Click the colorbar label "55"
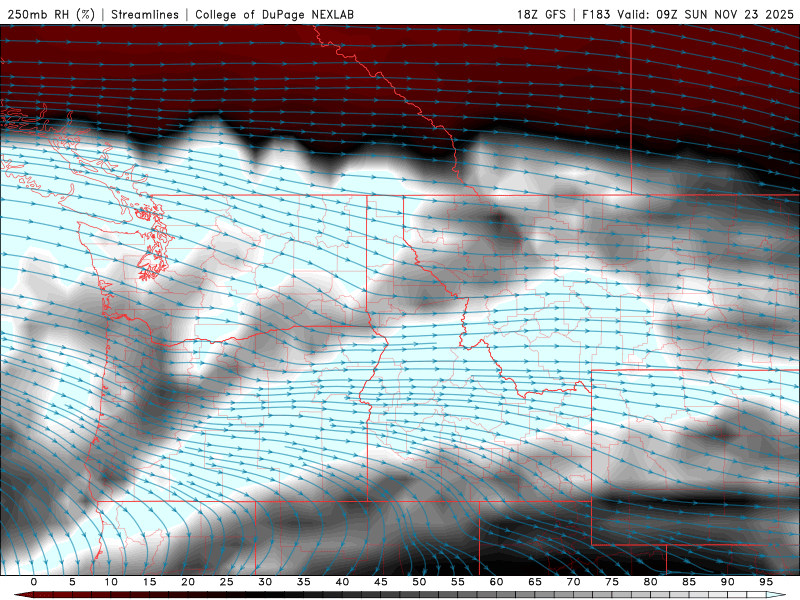Image resolution: width=800 pixels, height=600 pixels. pos(458,582)
